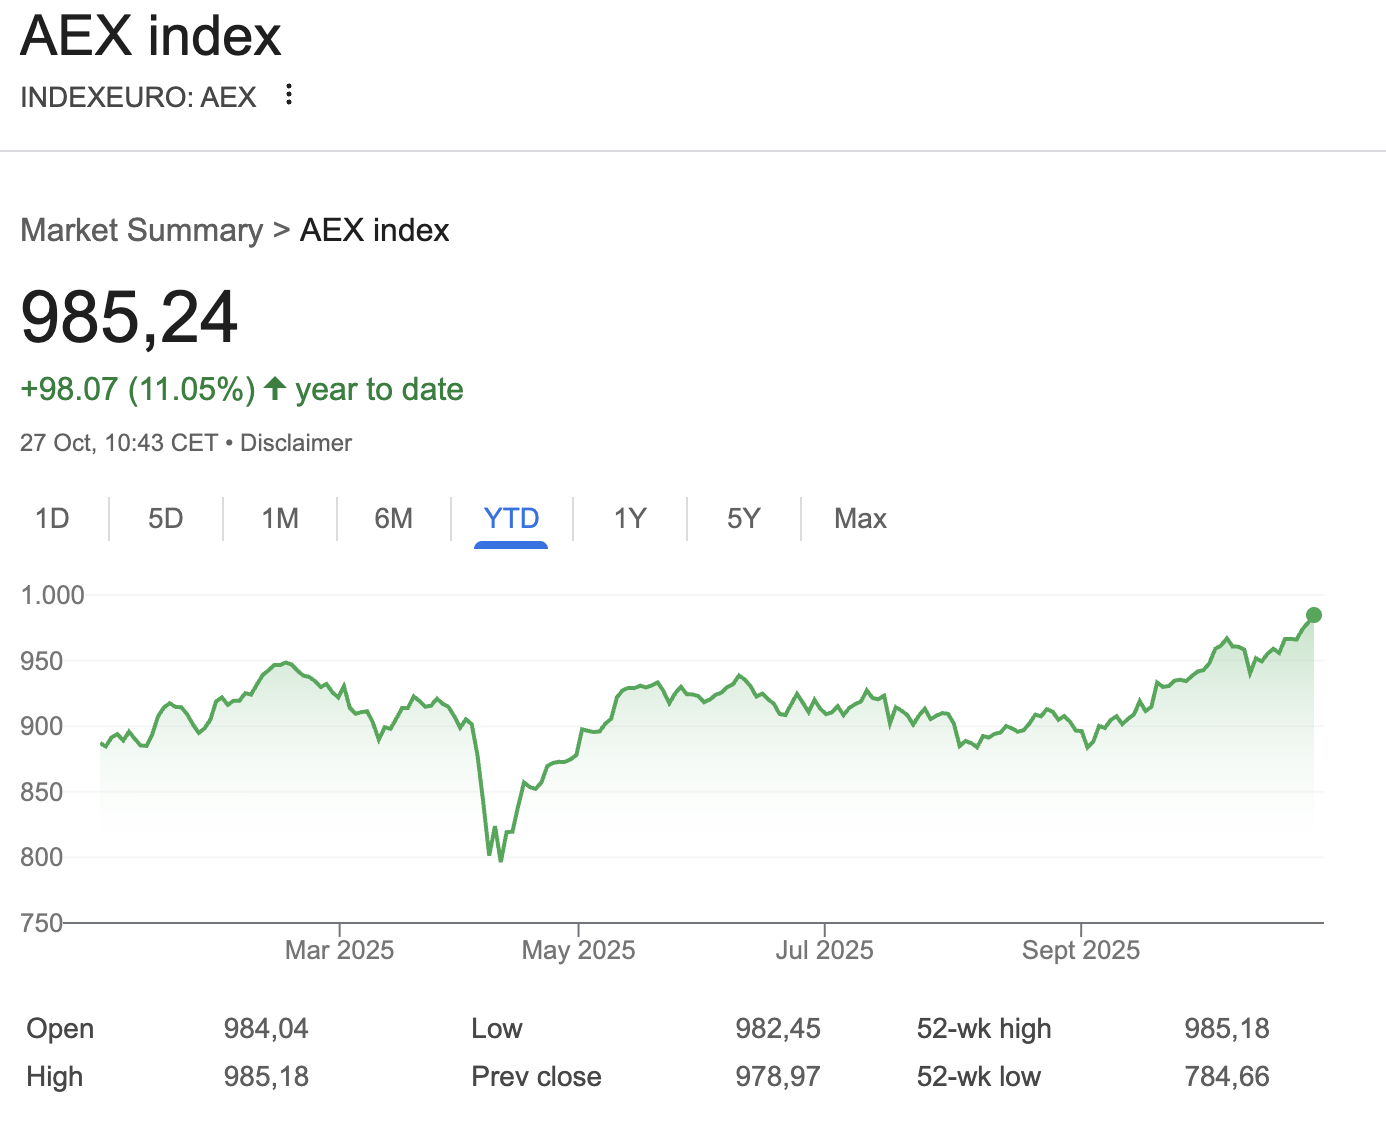
Task: Select the 5D time range tab
Action: click(x=166, y=518)
